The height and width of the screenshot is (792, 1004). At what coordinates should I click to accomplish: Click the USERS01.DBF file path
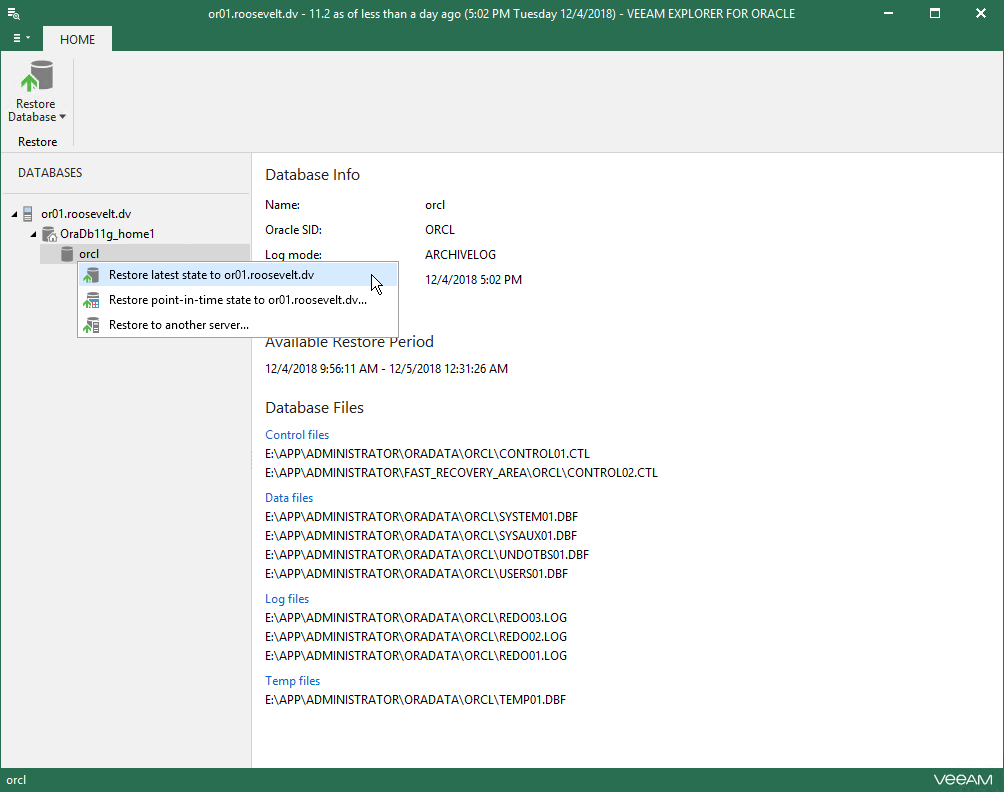[416, 574]
